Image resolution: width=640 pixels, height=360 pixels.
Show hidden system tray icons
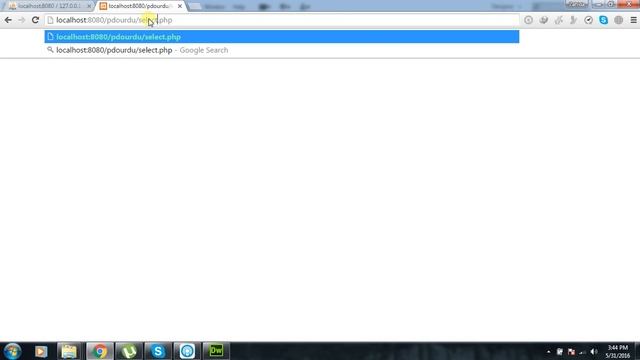click(549, 352)
